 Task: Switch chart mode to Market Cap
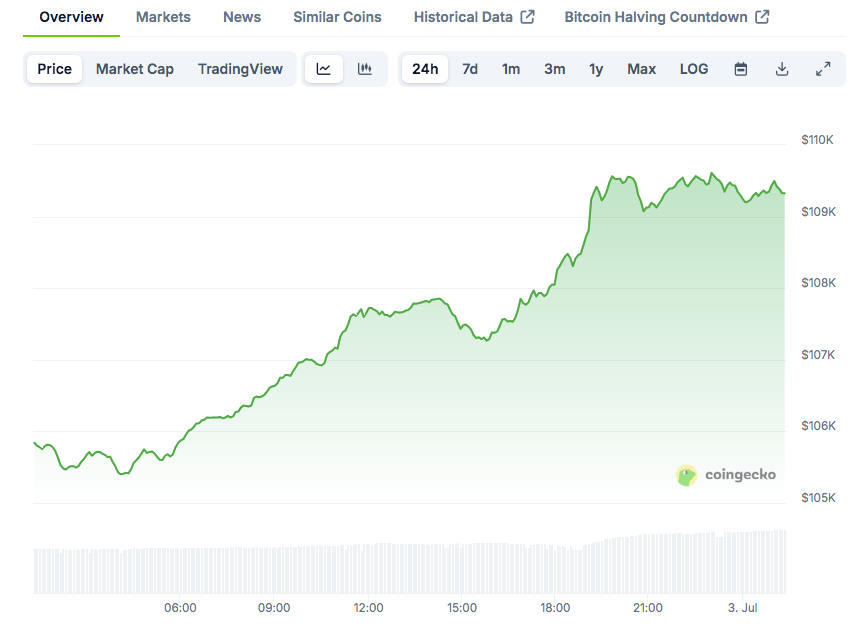135,69
